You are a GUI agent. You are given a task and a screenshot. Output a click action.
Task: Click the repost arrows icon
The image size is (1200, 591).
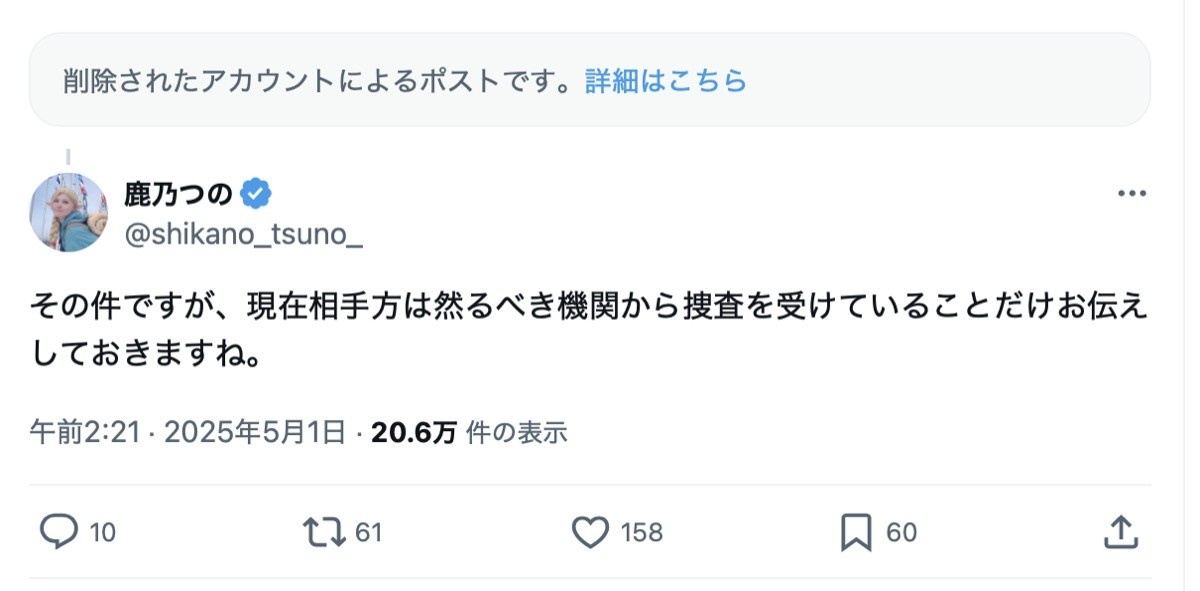click(322, 532)
